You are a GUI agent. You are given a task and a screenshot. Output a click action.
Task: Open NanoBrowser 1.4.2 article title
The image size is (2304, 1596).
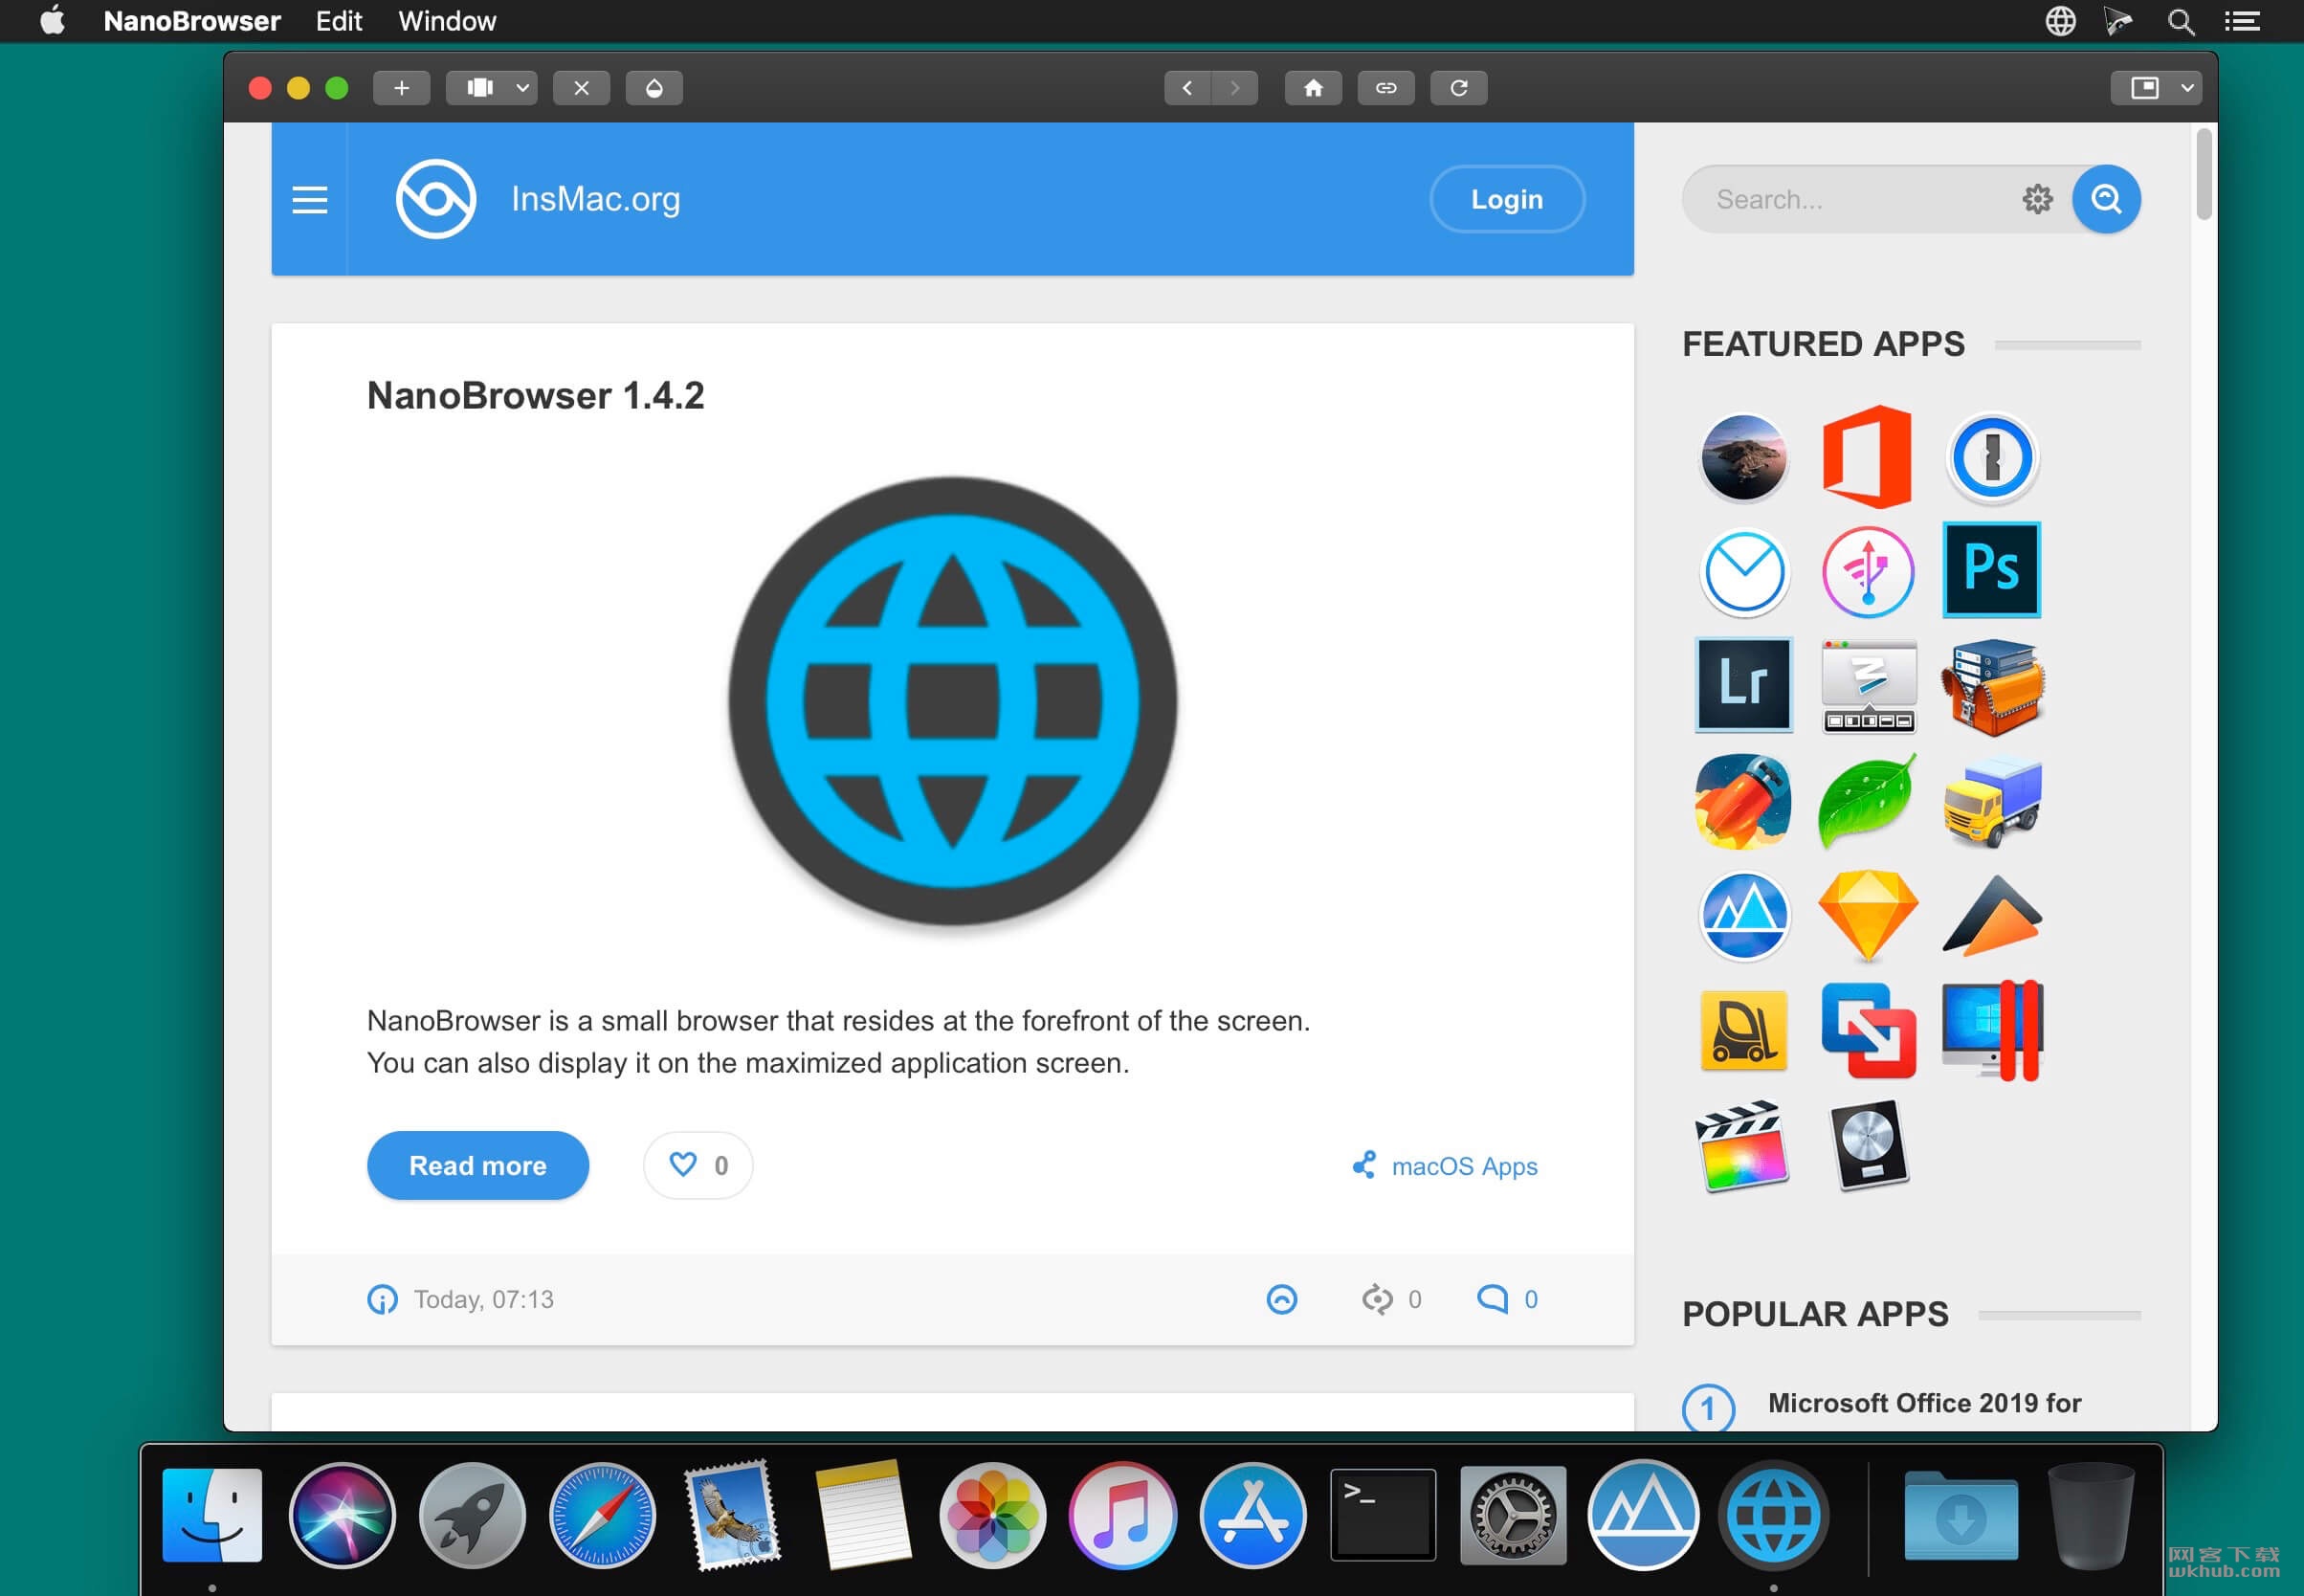(536, 395)
